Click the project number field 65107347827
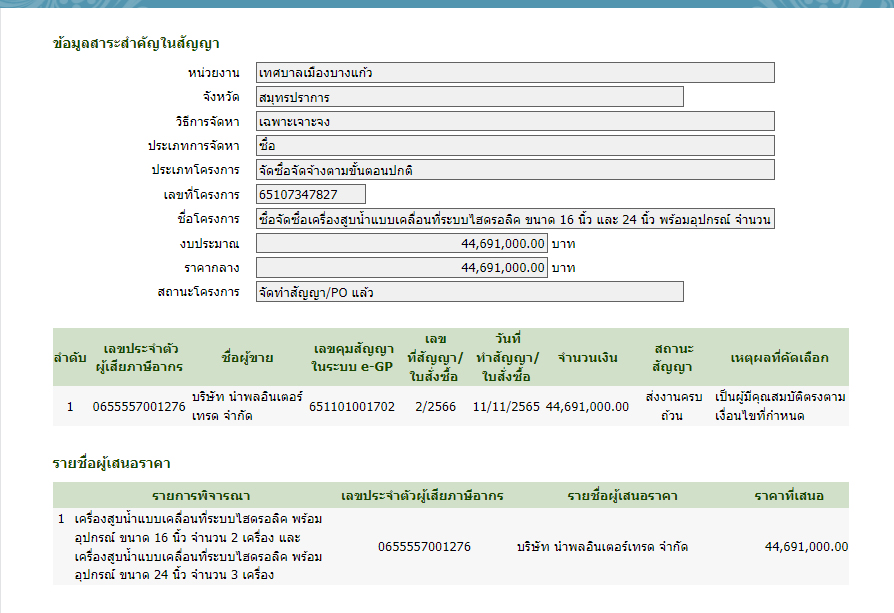894x613 pixels. [x=310, y=194]
